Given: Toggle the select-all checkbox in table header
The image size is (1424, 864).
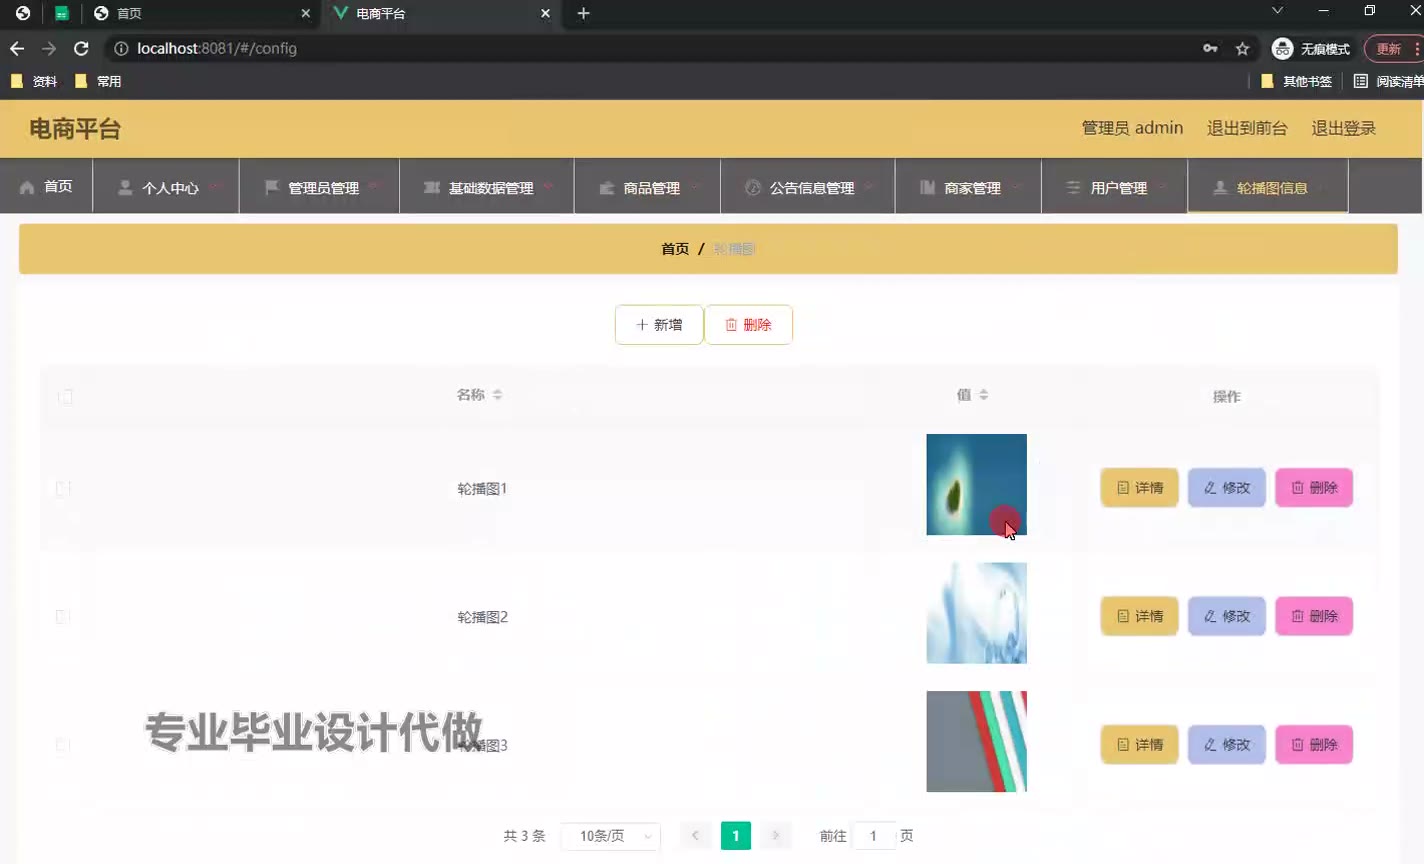Looking at the screenshot, I should pos(65,397).
